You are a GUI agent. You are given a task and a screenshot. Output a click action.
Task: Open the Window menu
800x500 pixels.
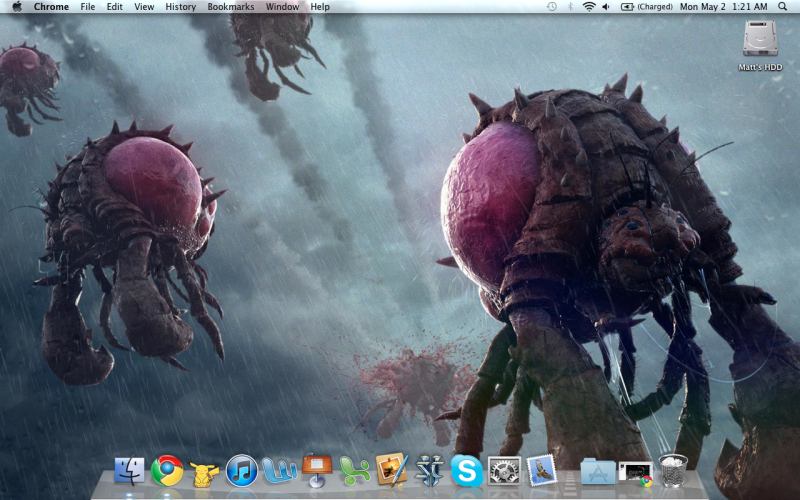282,7
